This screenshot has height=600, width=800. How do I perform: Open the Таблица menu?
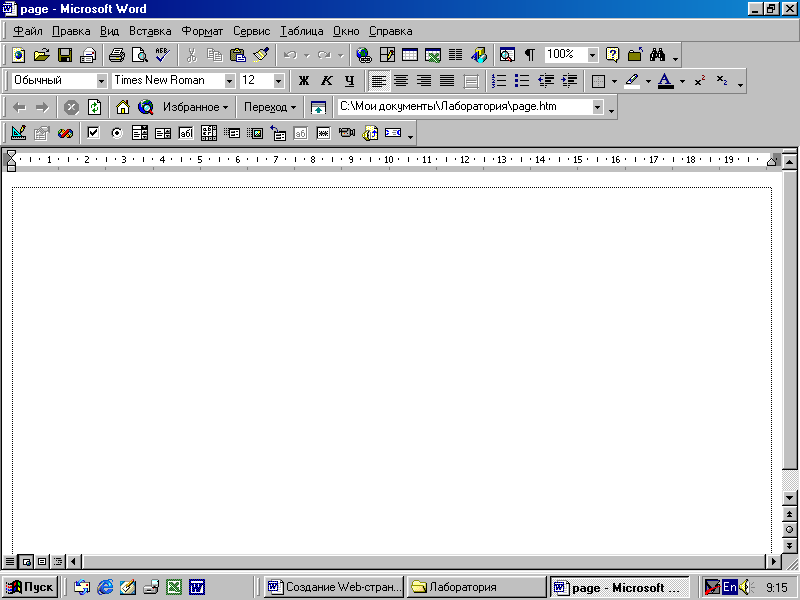pyautogui.click(x=302, y=31)
